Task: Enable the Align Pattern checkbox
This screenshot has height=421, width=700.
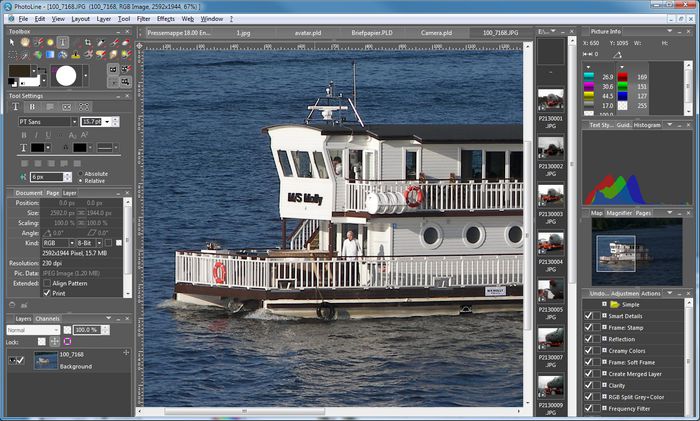Action: [x=47, y=284]
